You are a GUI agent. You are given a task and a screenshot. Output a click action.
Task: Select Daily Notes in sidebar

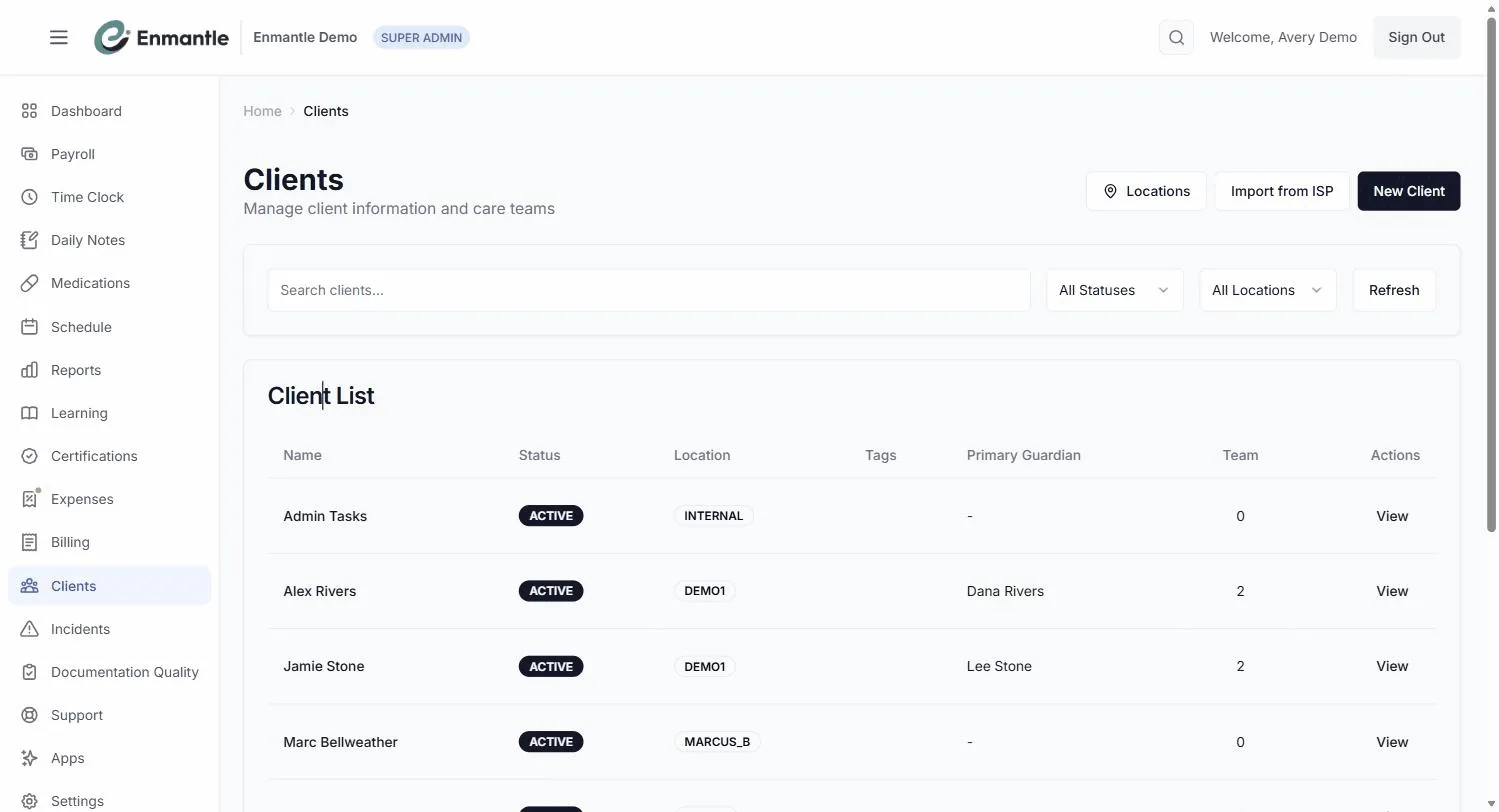(x=109, y=240)
